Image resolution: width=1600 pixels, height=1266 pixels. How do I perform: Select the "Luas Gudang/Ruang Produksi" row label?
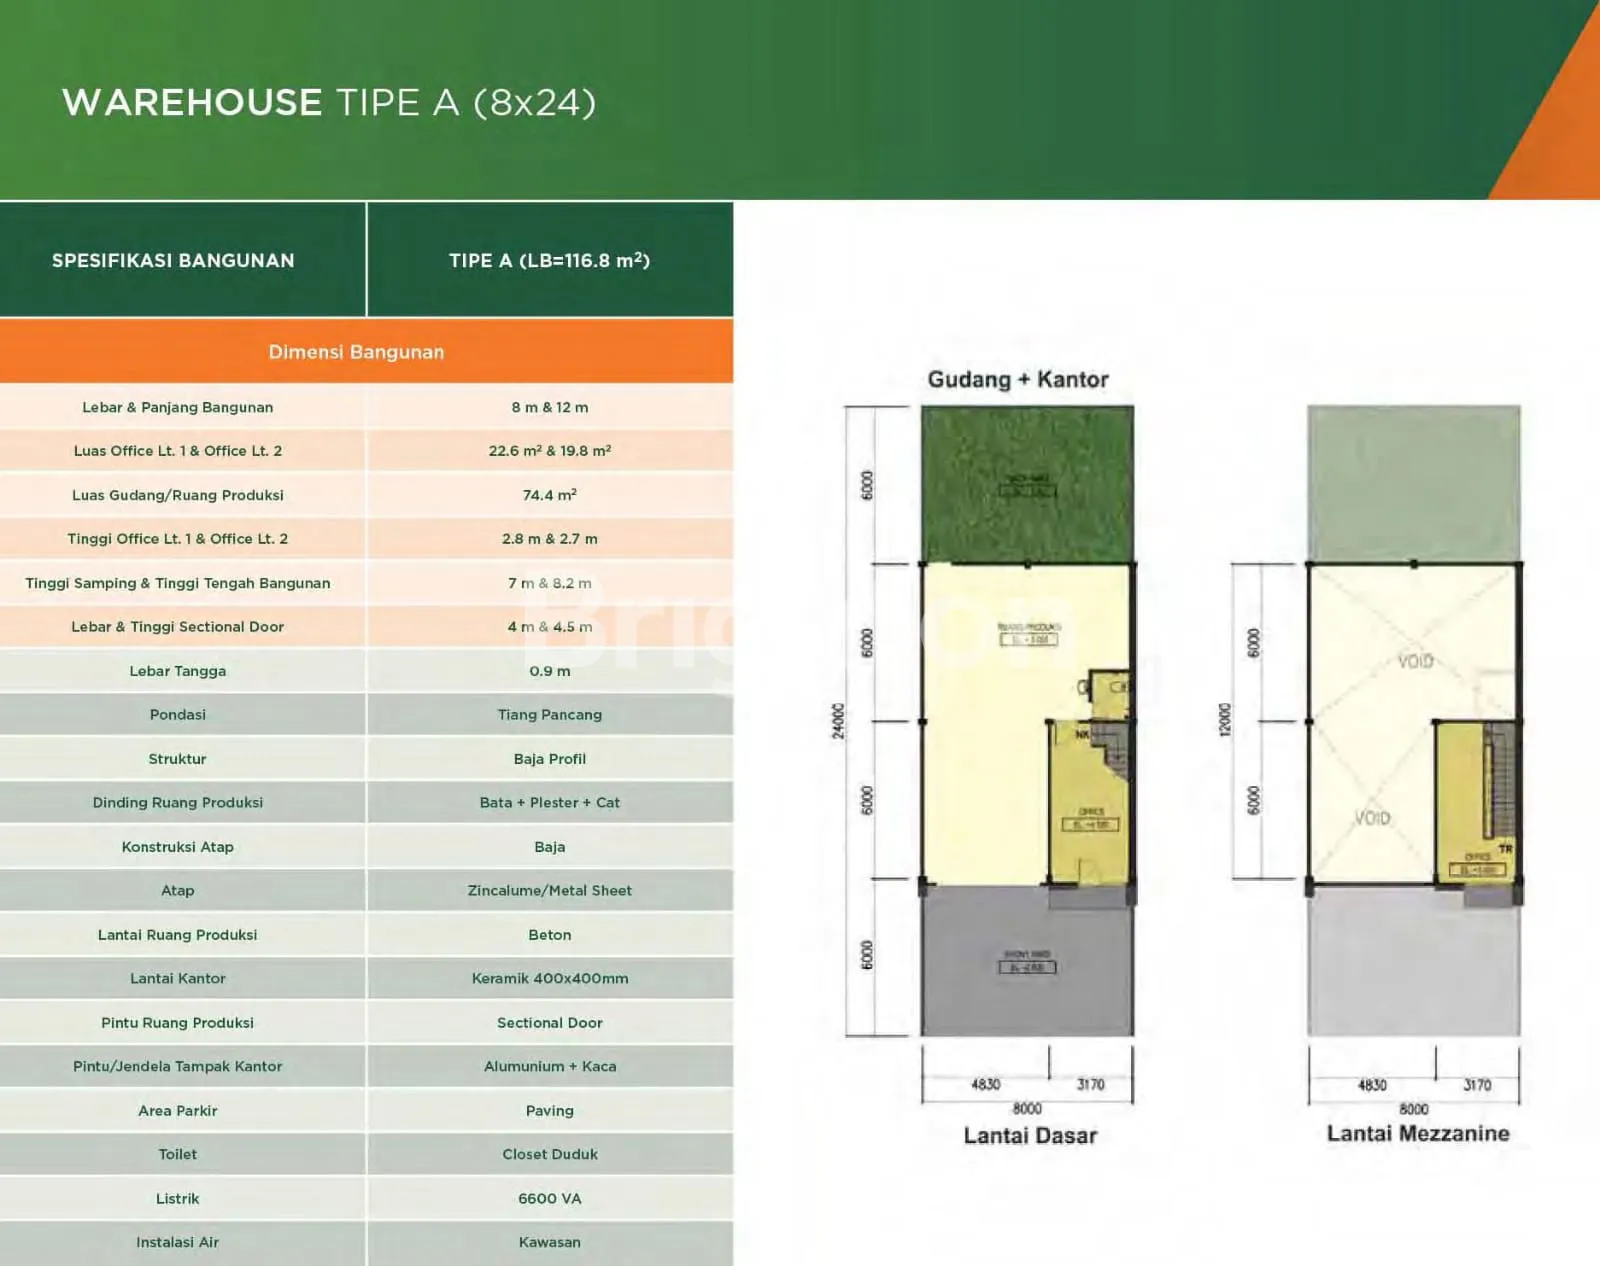(x=178, y=495)
